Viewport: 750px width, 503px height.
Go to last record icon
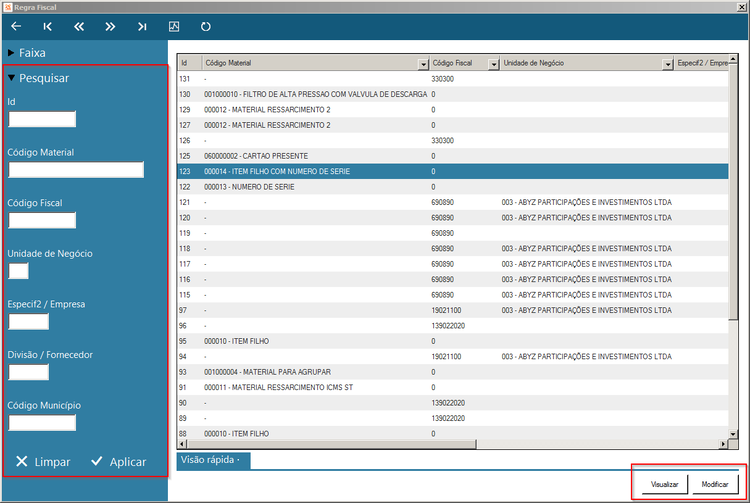tap(142, 26)
